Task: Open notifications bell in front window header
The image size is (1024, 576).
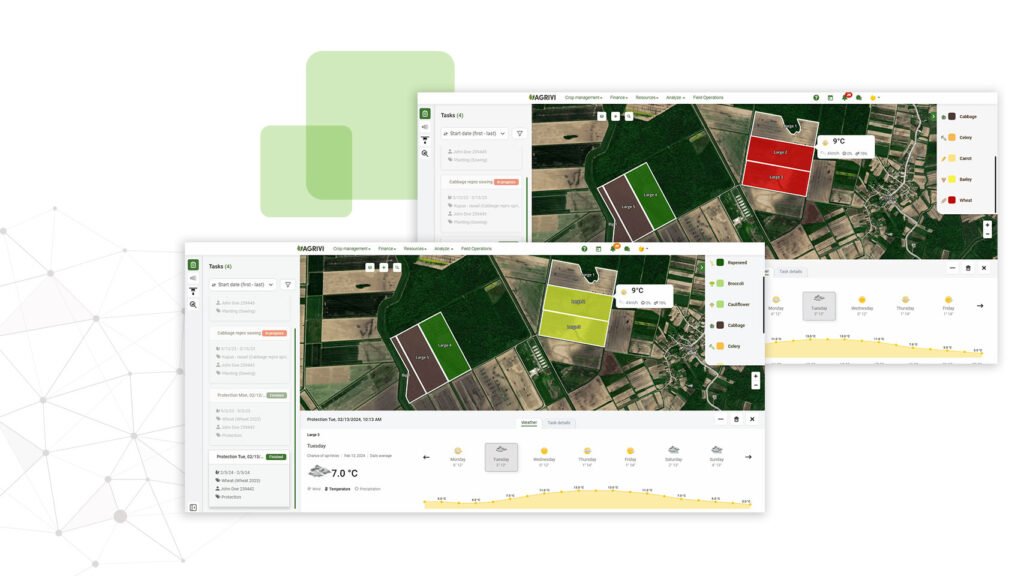Action: (613, 249)
